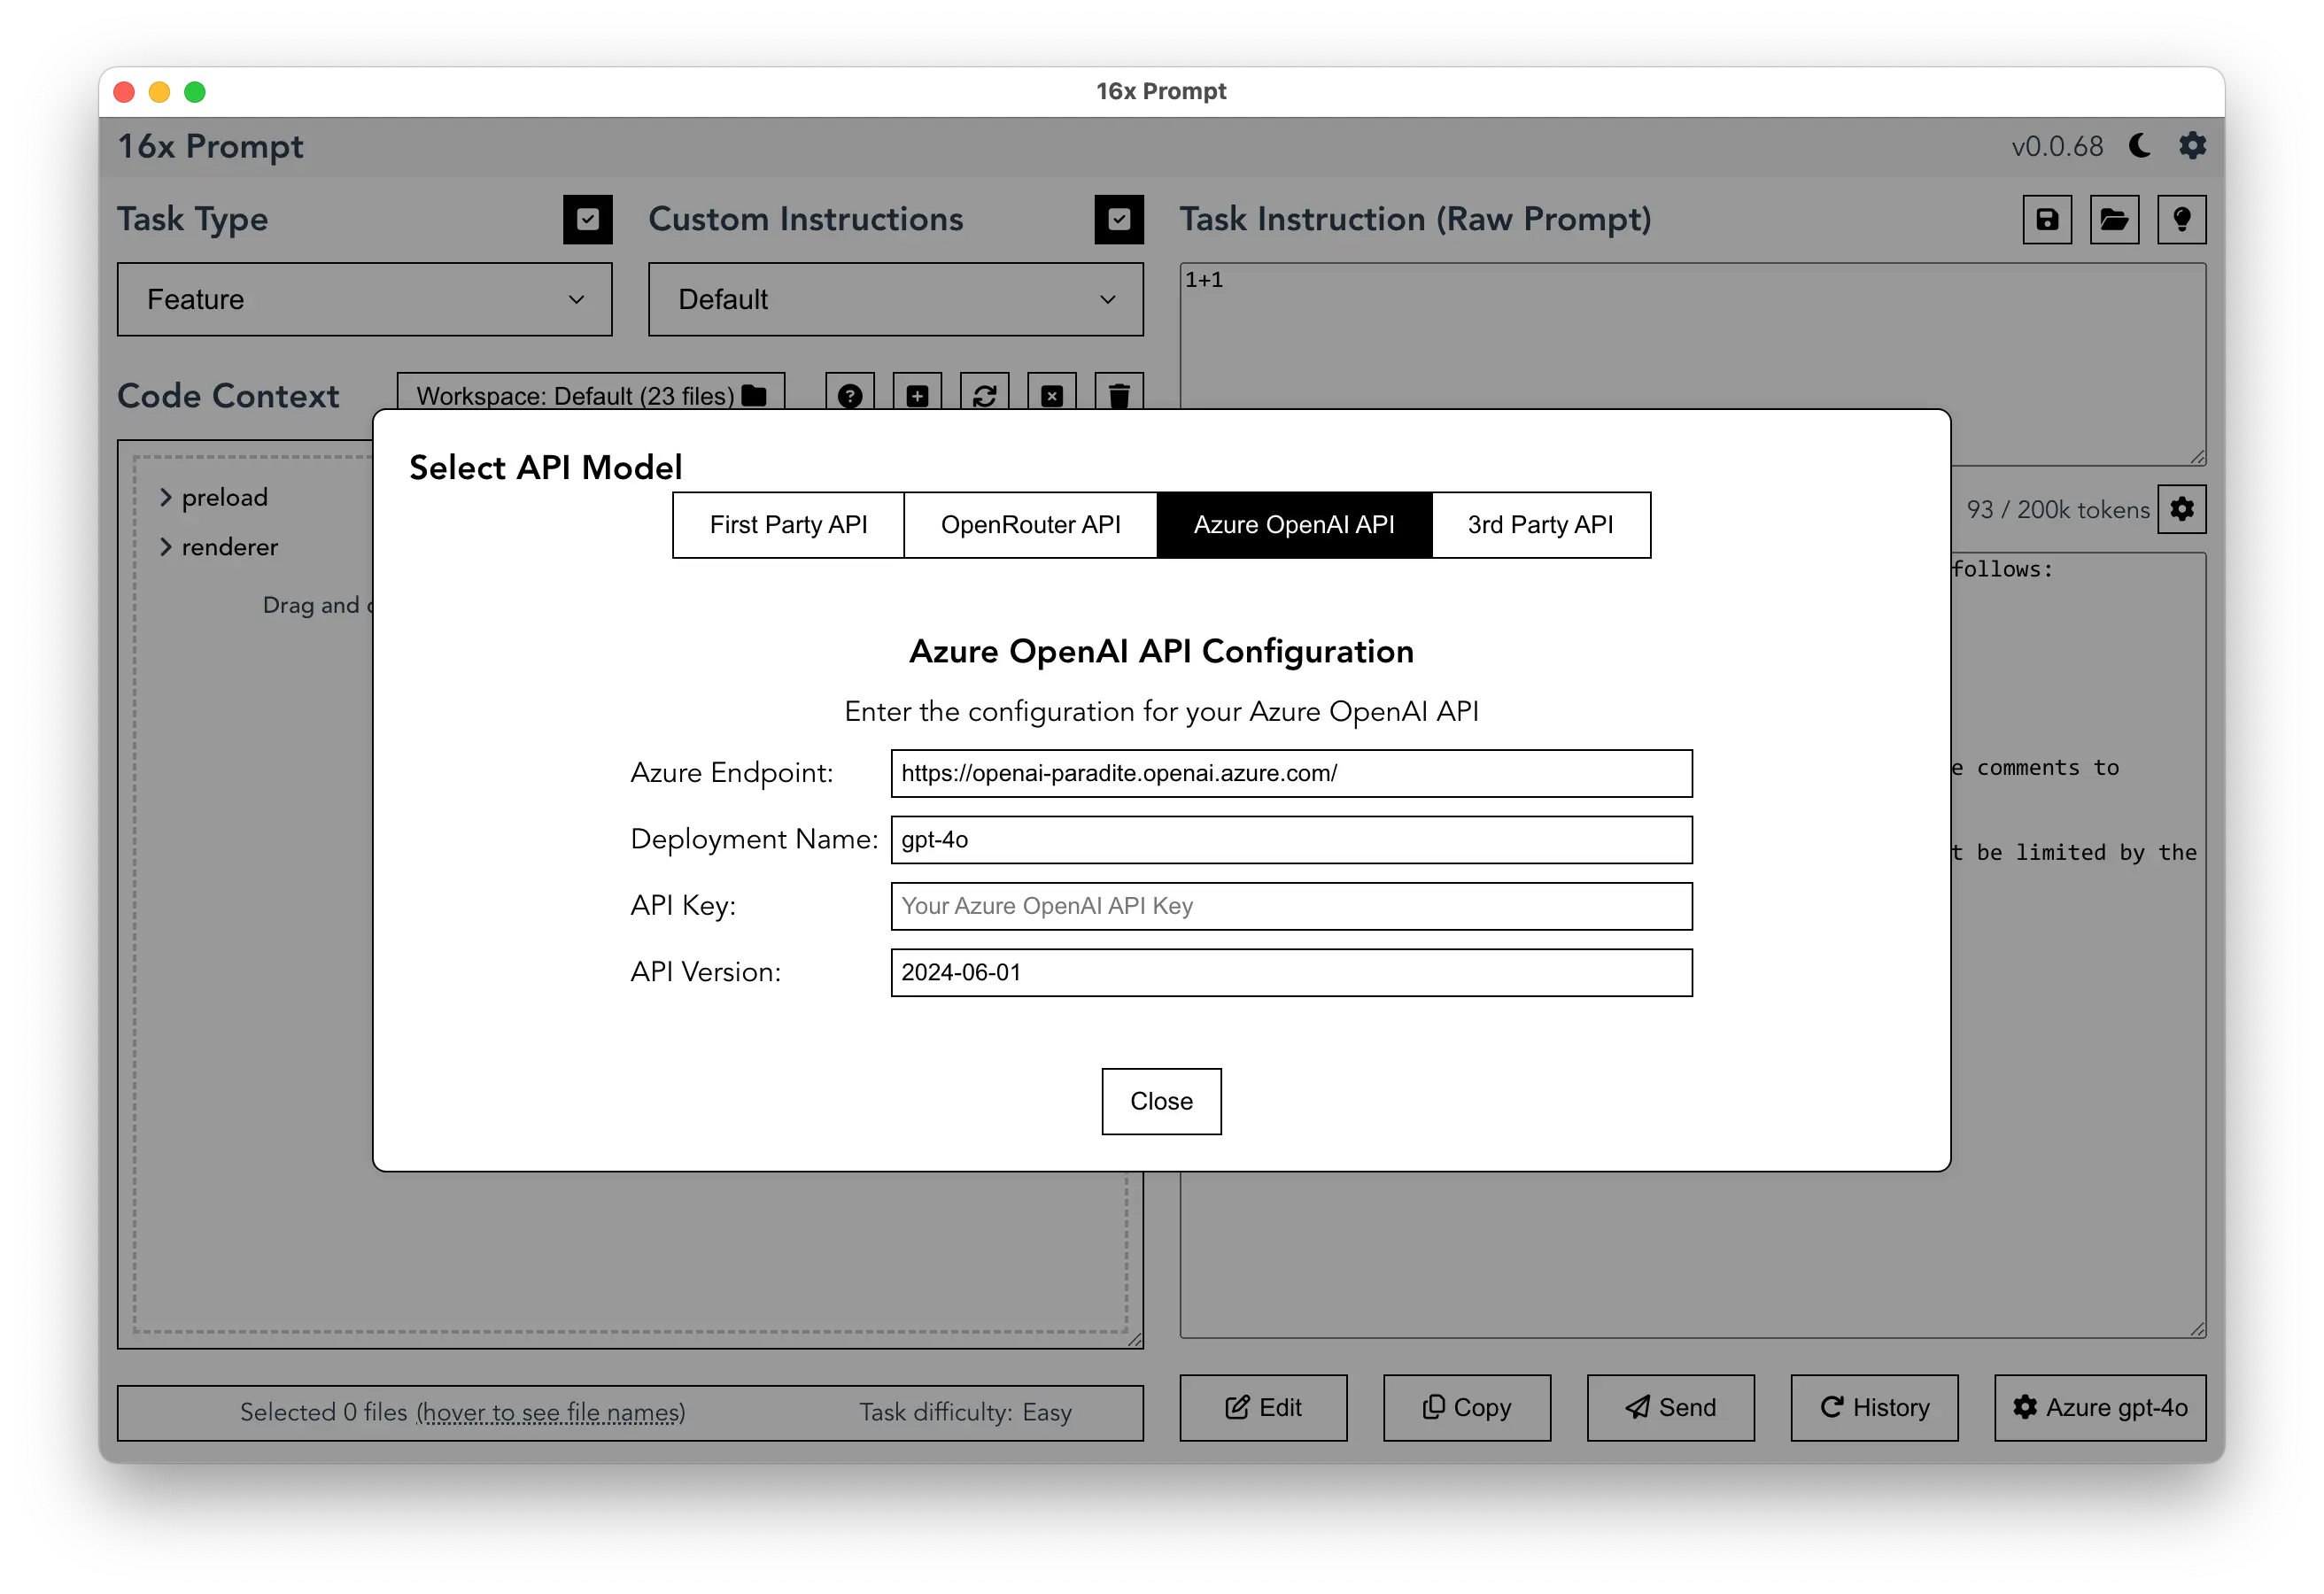2324x1594 pixels.
Task: Toggle the Custom Instructions checkbox
Action: coord(1119,219)
